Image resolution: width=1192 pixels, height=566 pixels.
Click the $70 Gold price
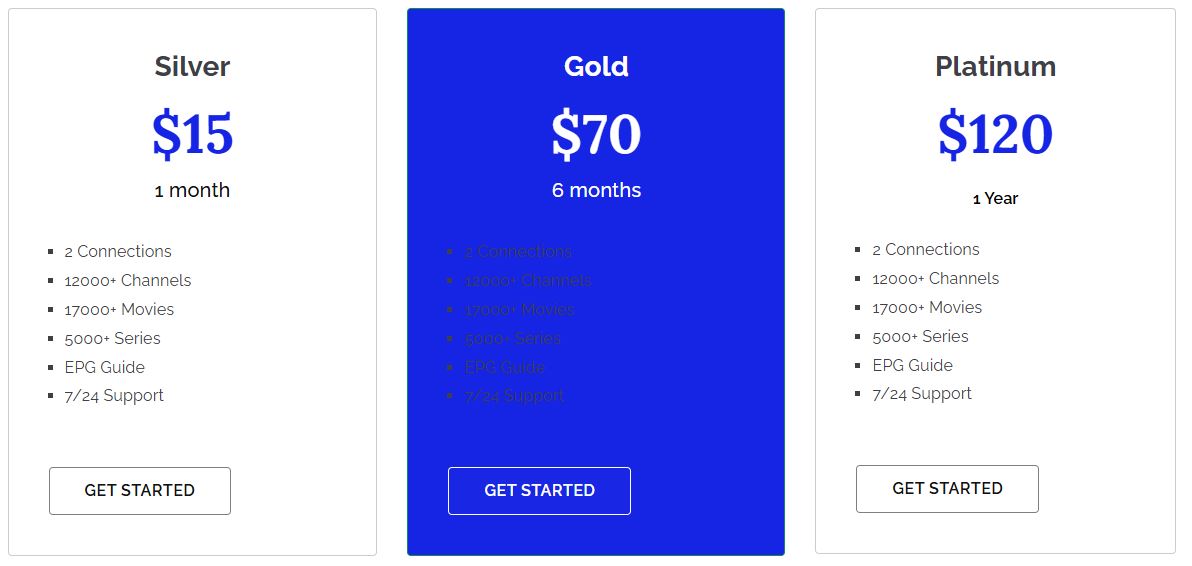[x=596, y=134]
